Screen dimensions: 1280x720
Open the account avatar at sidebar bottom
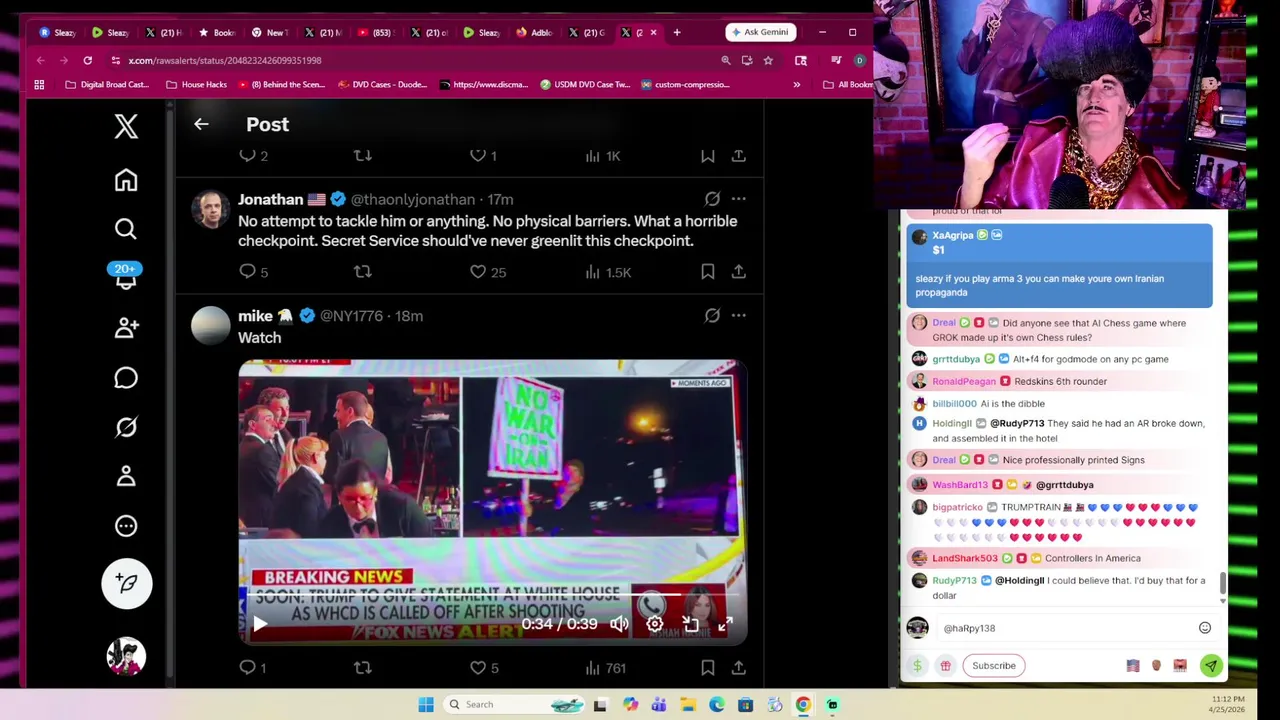tap(127, 656)
